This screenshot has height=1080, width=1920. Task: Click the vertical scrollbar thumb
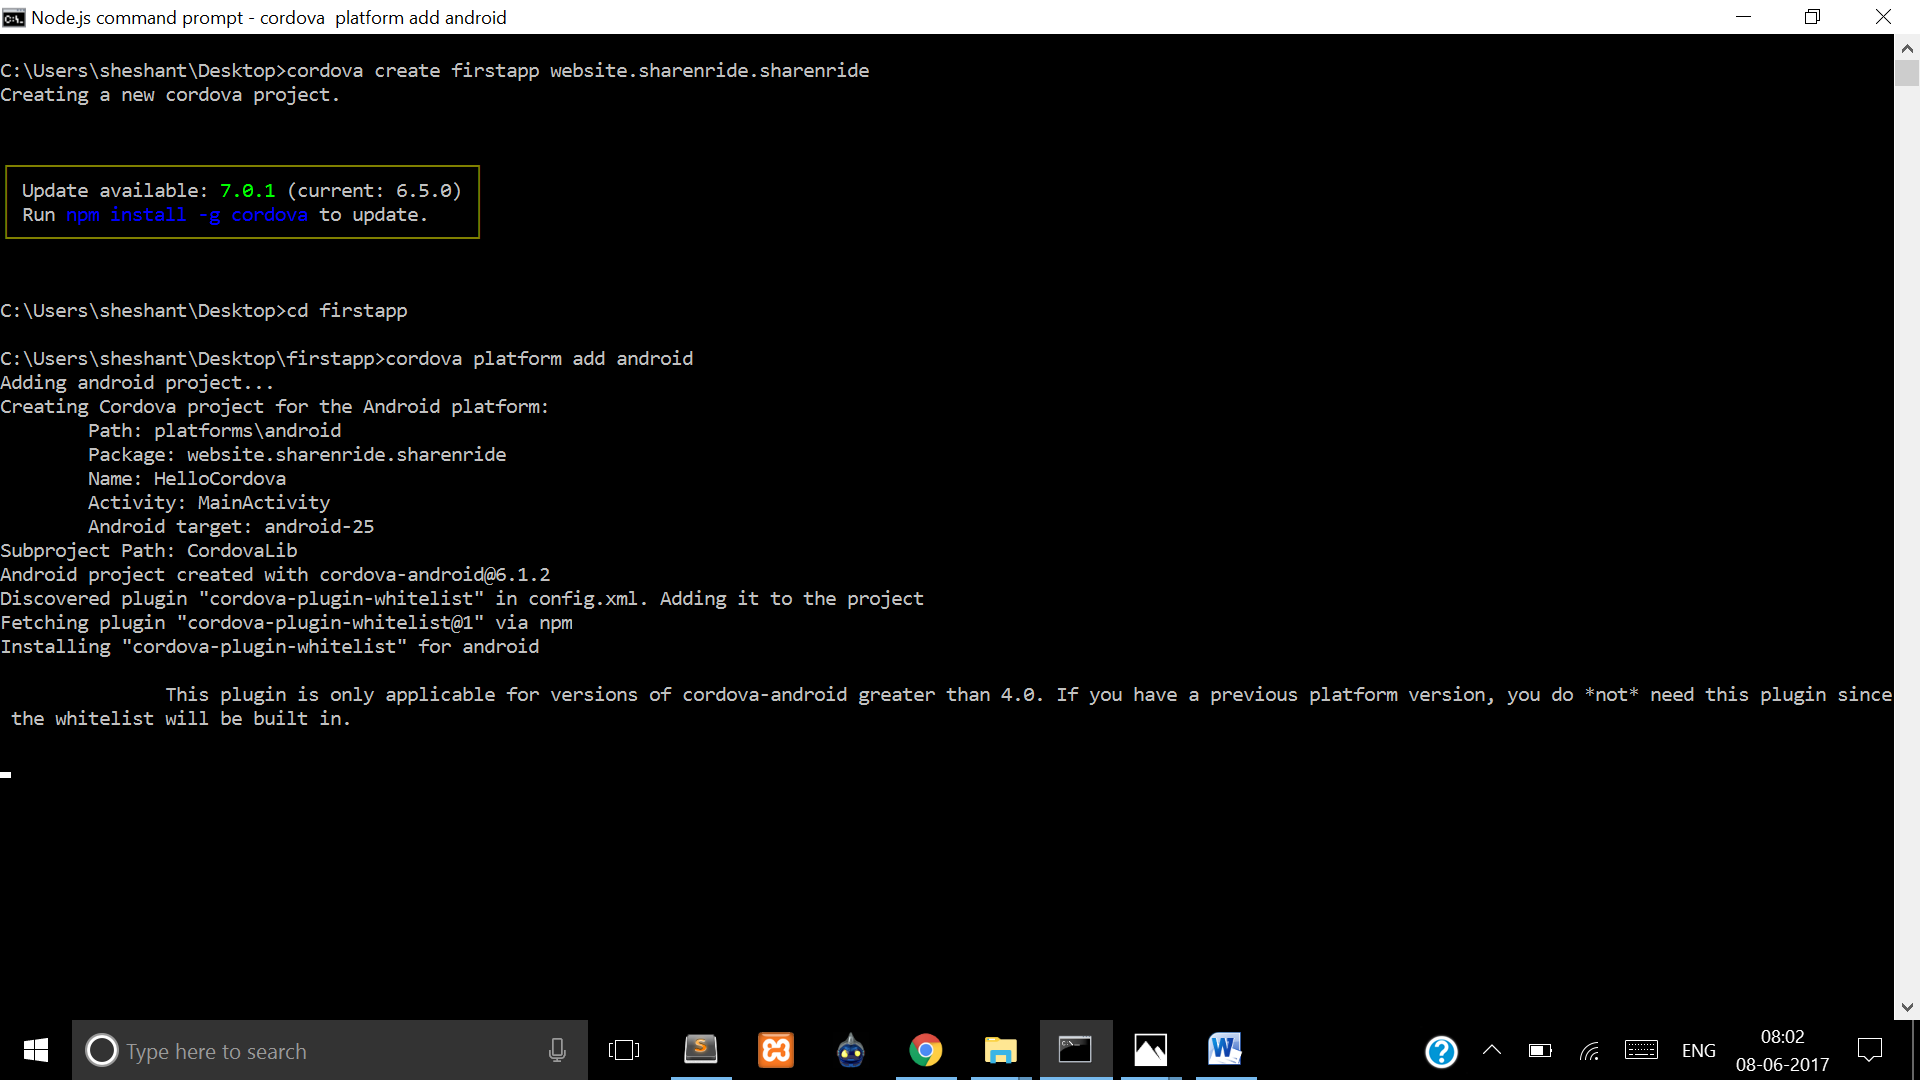click(1907, 73)
